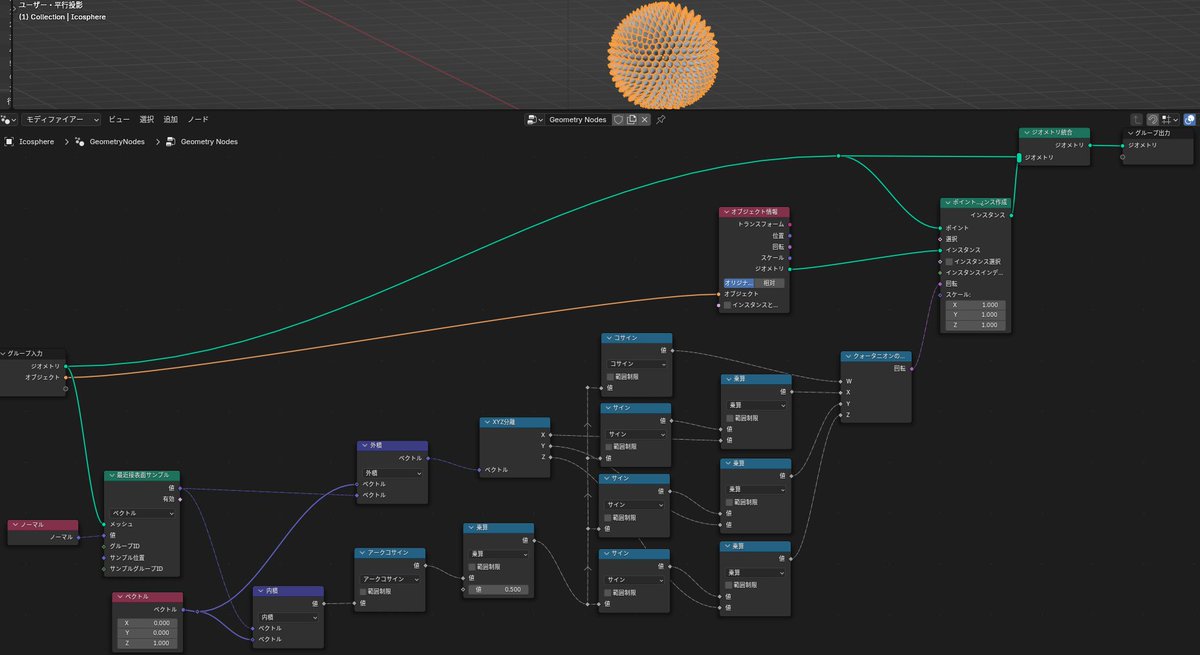Screen dimensions: 1200x655
Task: Open the node tree browse icon
Action: 535,119
